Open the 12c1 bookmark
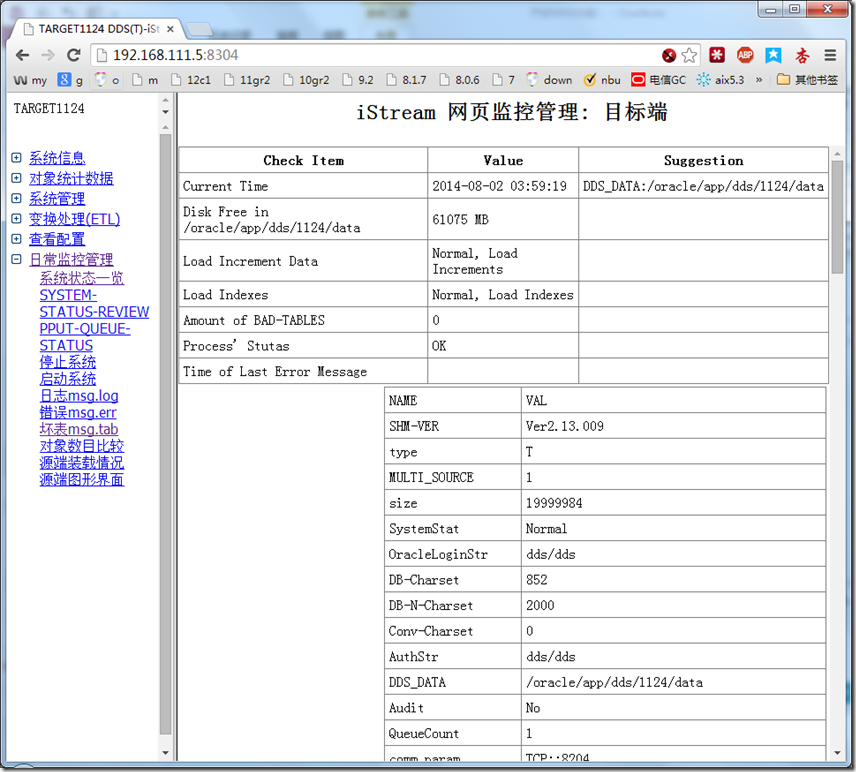This screenshot has width=856, height=772. click(x=191, y=80)
